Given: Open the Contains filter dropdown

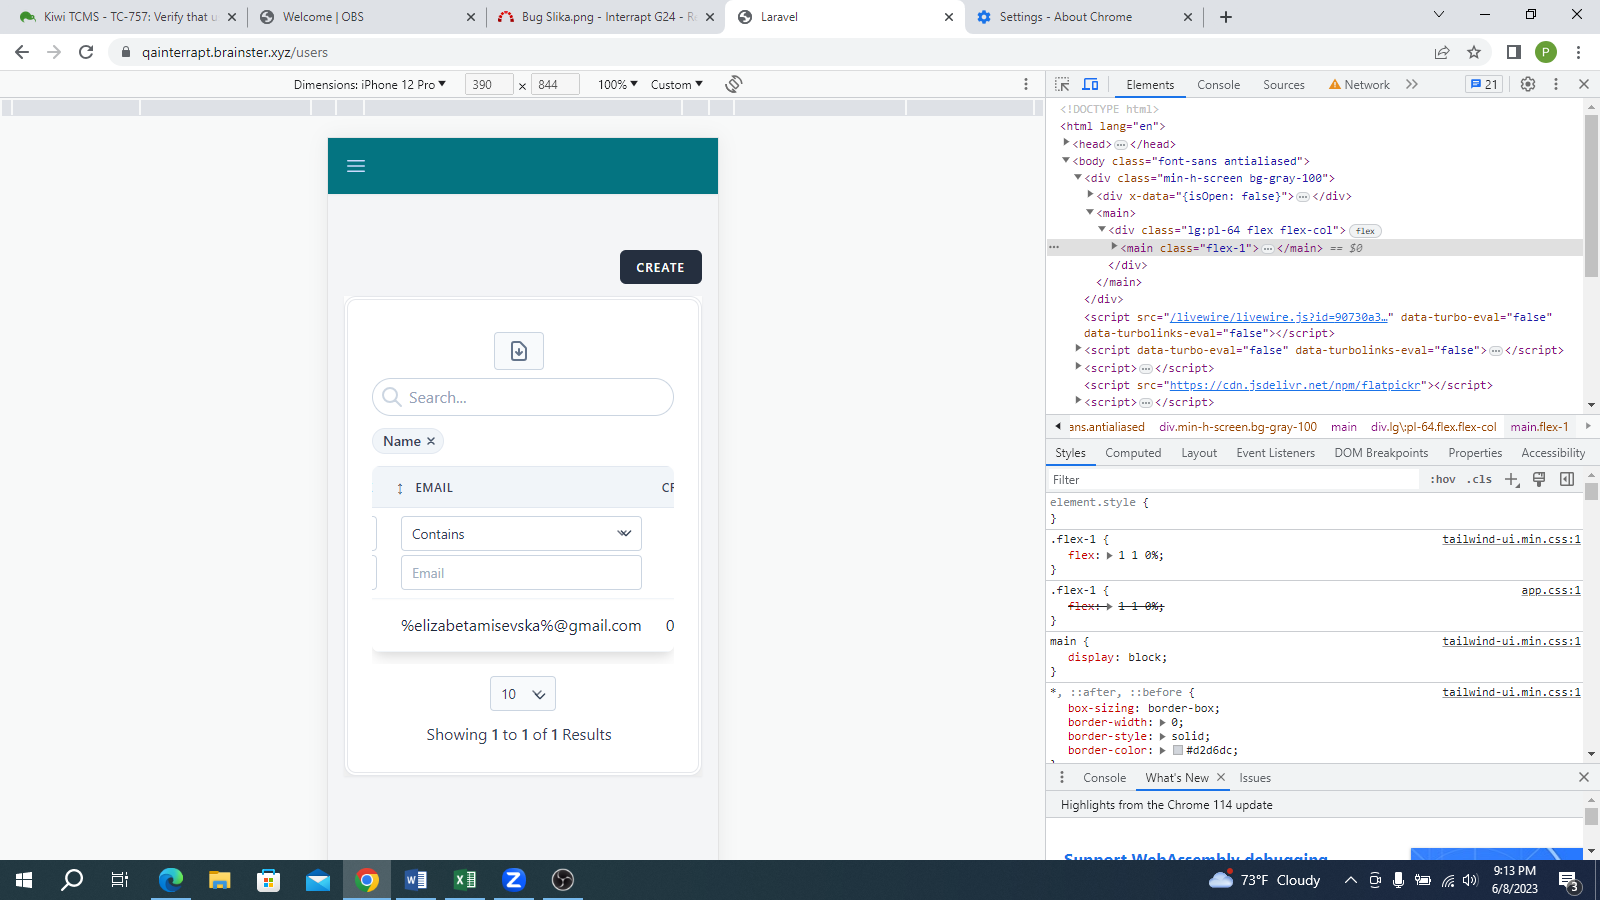Looking at the screenshot, I should pyautogui.click(x=521, y=534).
